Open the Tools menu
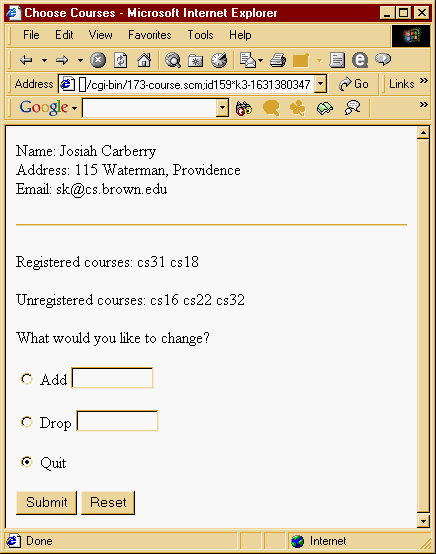Viewport: 436px width, 554px height. (200, 35)
